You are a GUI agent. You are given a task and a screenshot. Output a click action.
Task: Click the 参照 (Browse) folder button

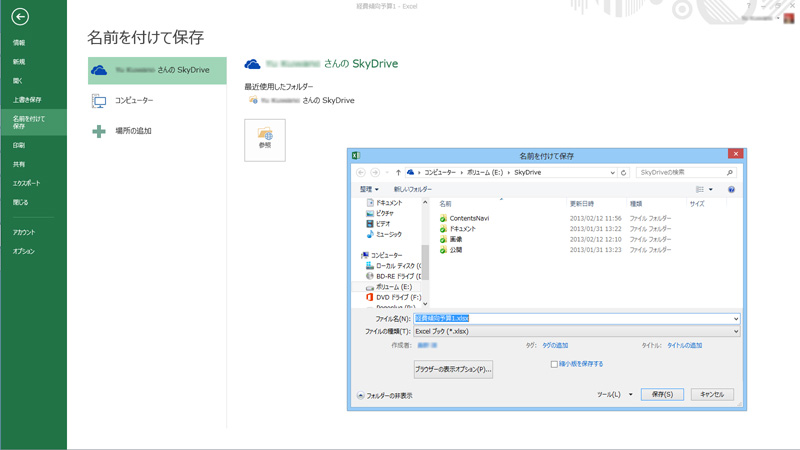click(x=265, y=139)
